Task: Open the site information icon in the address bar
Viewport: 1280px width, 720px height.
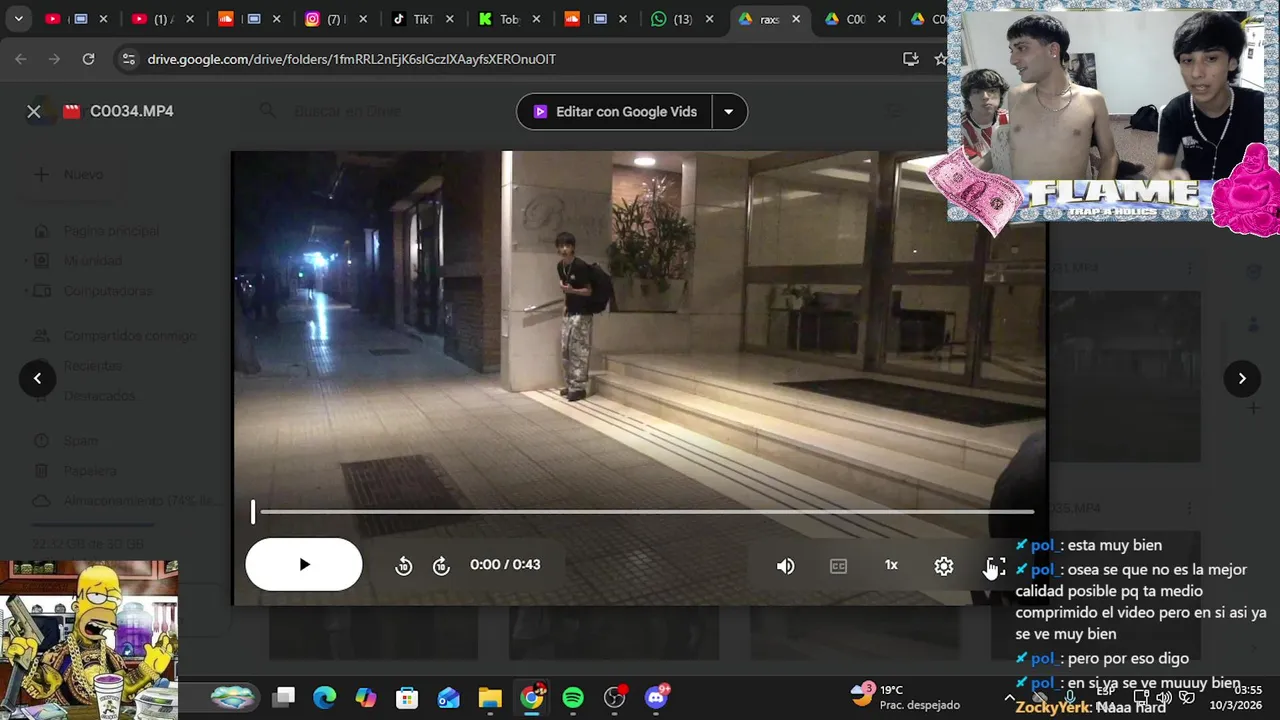Action: 128,59
